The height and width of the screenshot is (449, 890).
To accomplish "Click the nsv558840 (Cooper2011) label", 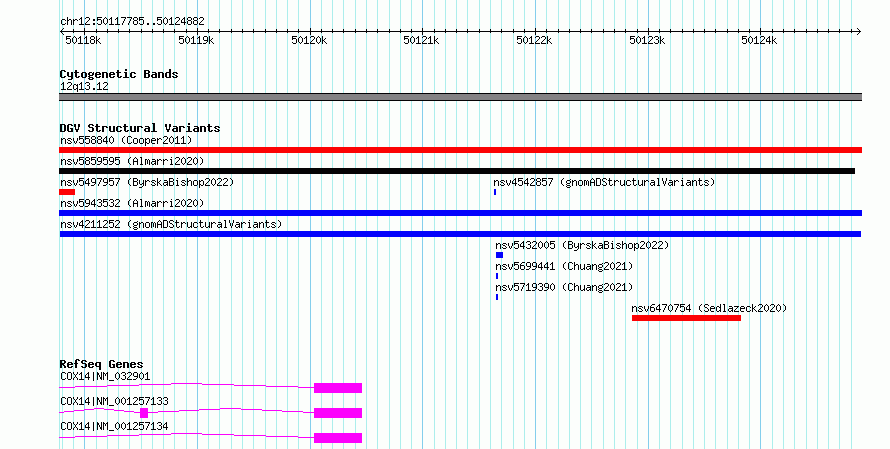I will [126, 140].
